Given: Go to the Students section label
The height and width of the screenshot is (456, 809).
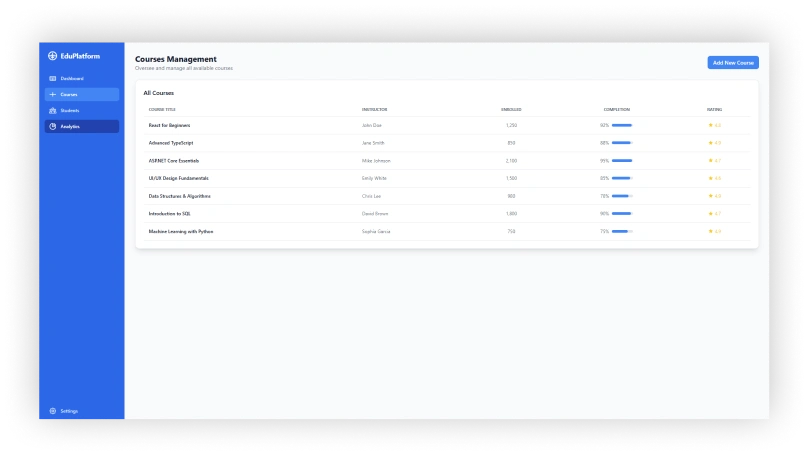Looking at the screenshot, I should (70, 110).
